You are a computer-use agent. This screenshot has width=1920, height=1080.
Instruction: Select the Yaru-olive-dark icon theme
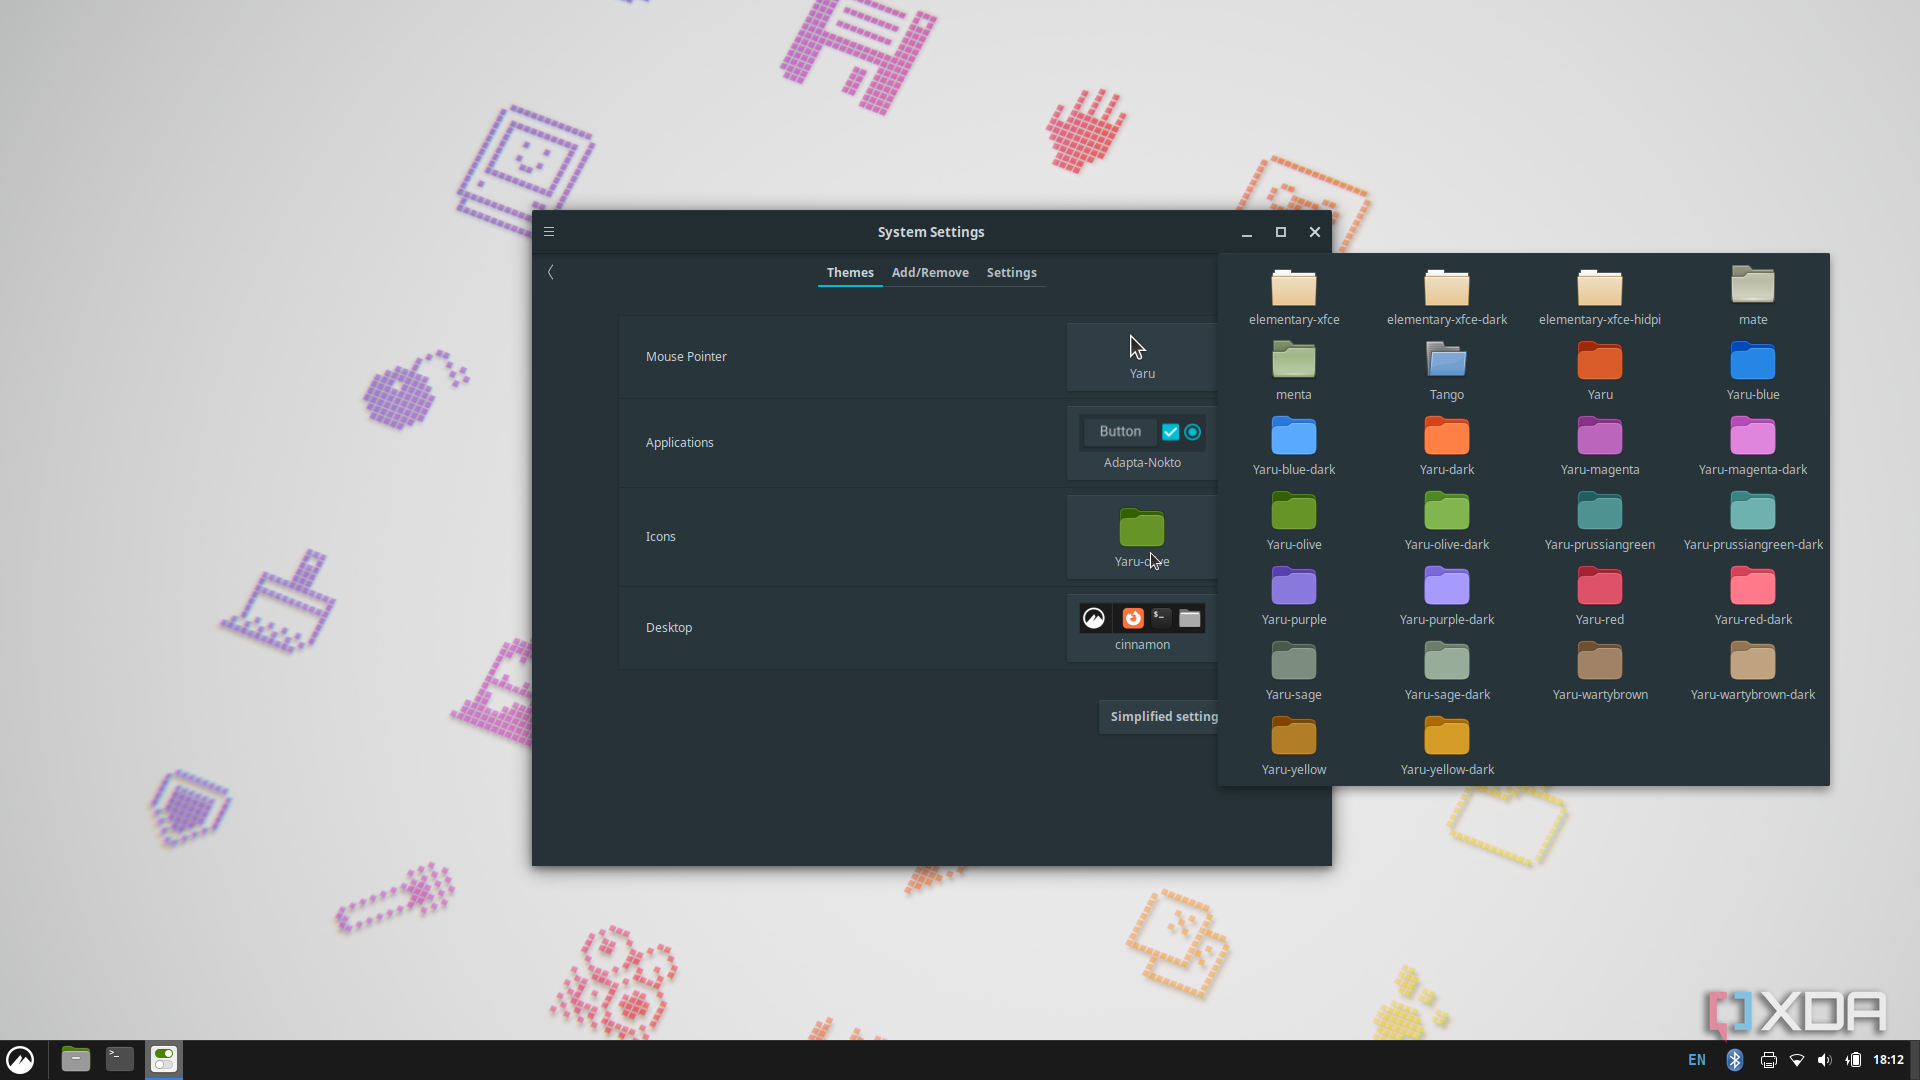pyautogui.click(x=1447, y=522)
